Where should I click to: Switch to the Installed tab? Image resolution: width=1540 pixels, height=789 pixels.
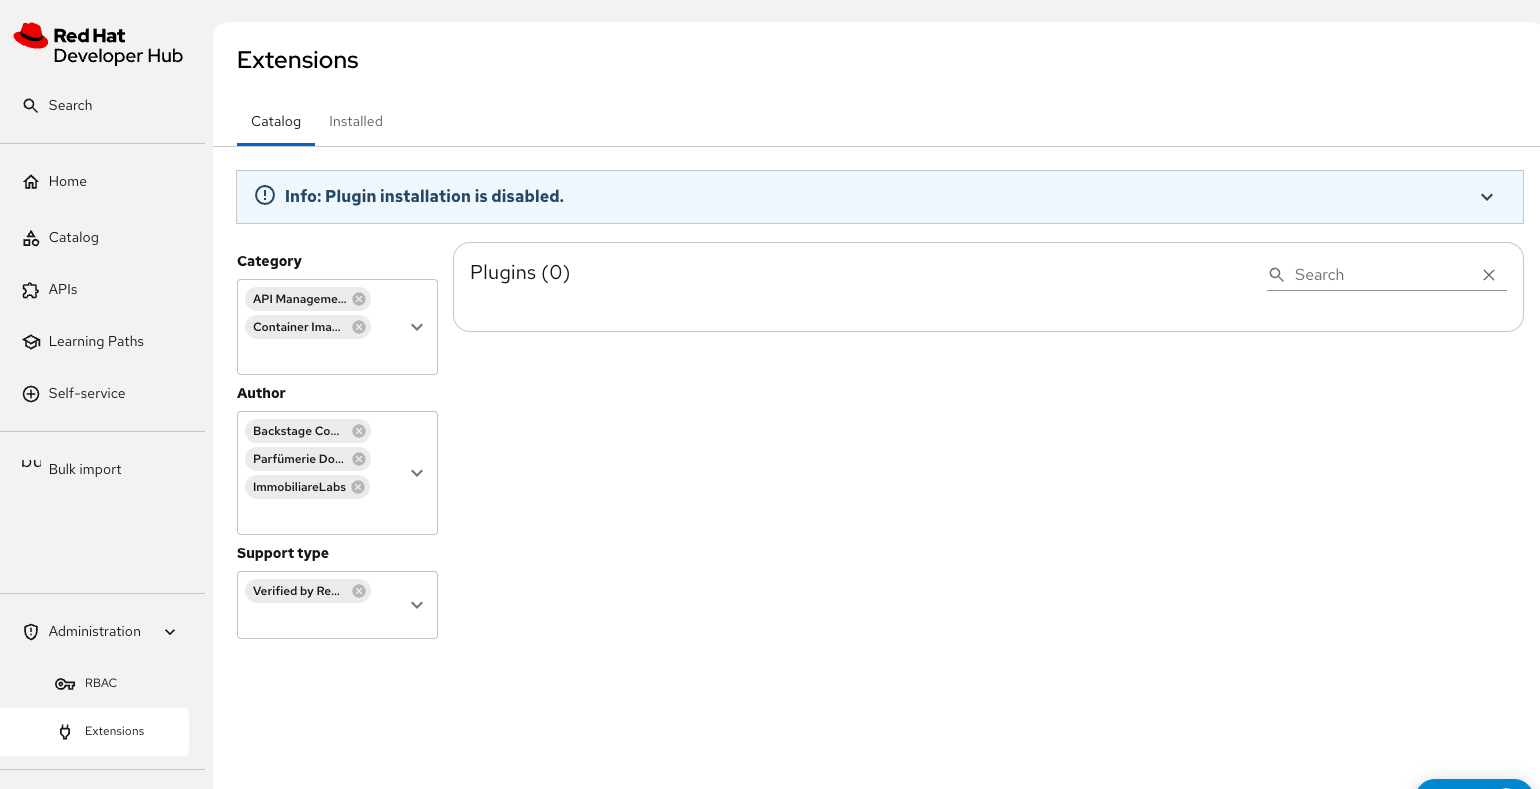coord(356,121)
